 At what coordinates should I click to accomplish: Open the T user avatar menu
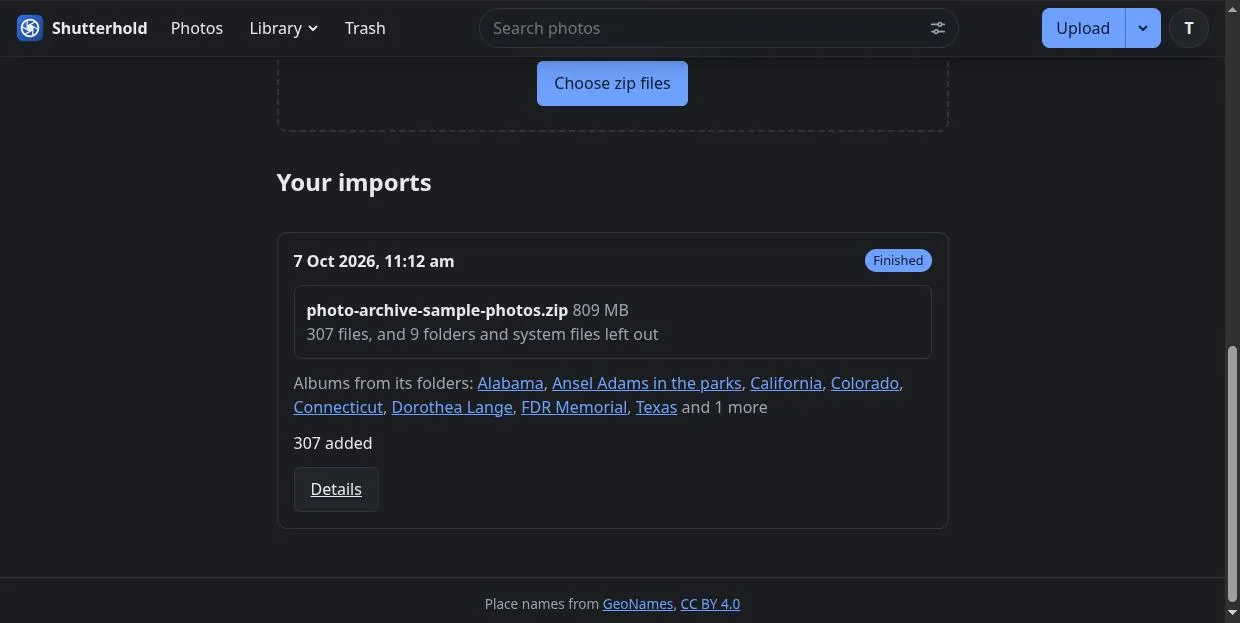(x=1189, y=28)
